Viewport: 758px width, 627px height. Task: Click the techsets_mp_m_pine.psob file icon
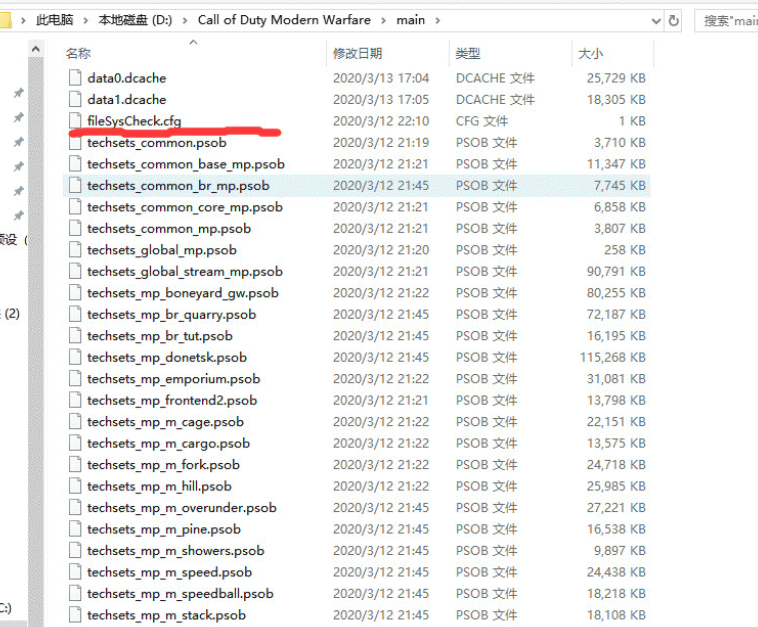75,528
